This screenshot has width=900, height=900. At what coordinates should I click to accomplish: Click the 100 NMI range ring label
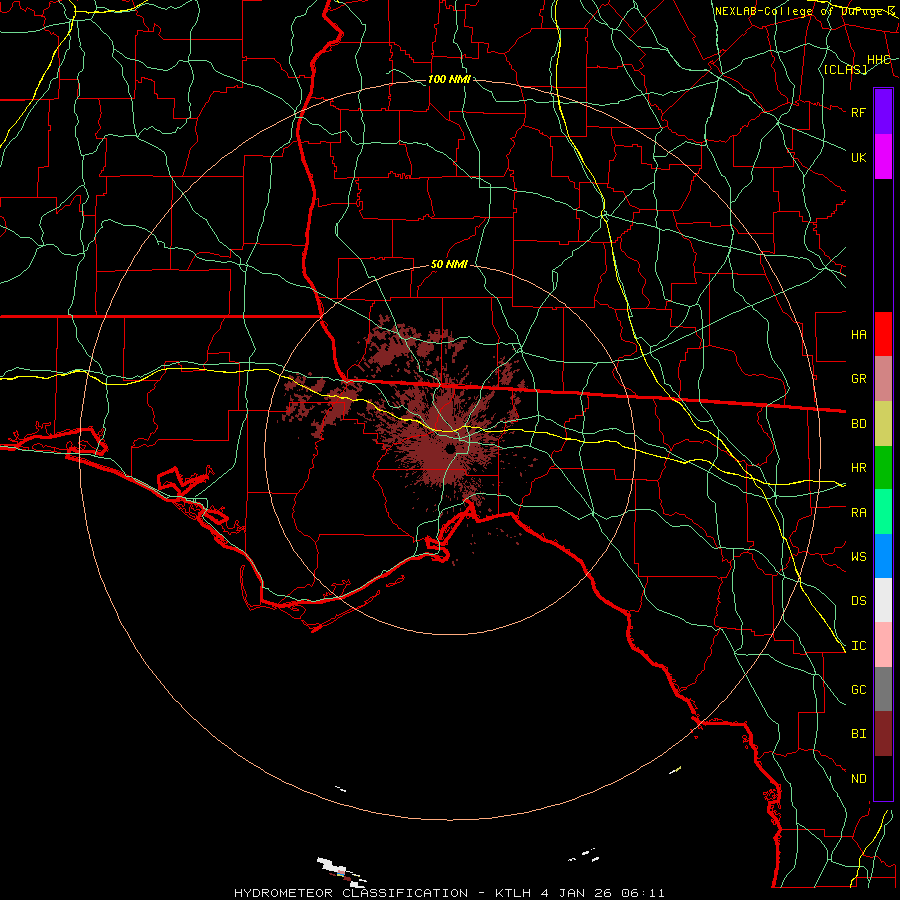click(449, 79)
